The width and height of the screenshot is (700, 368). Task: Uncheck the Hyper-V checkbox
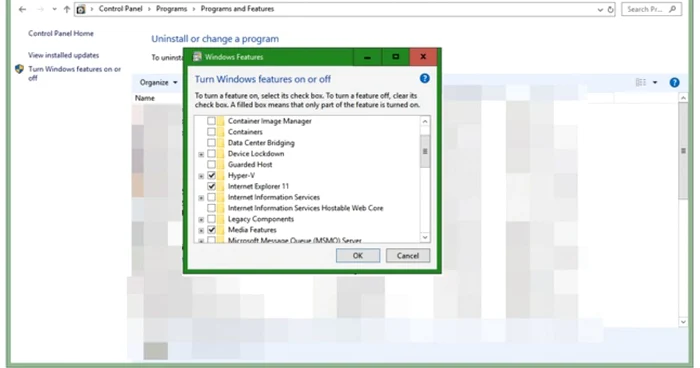click(x=212, y=176)
